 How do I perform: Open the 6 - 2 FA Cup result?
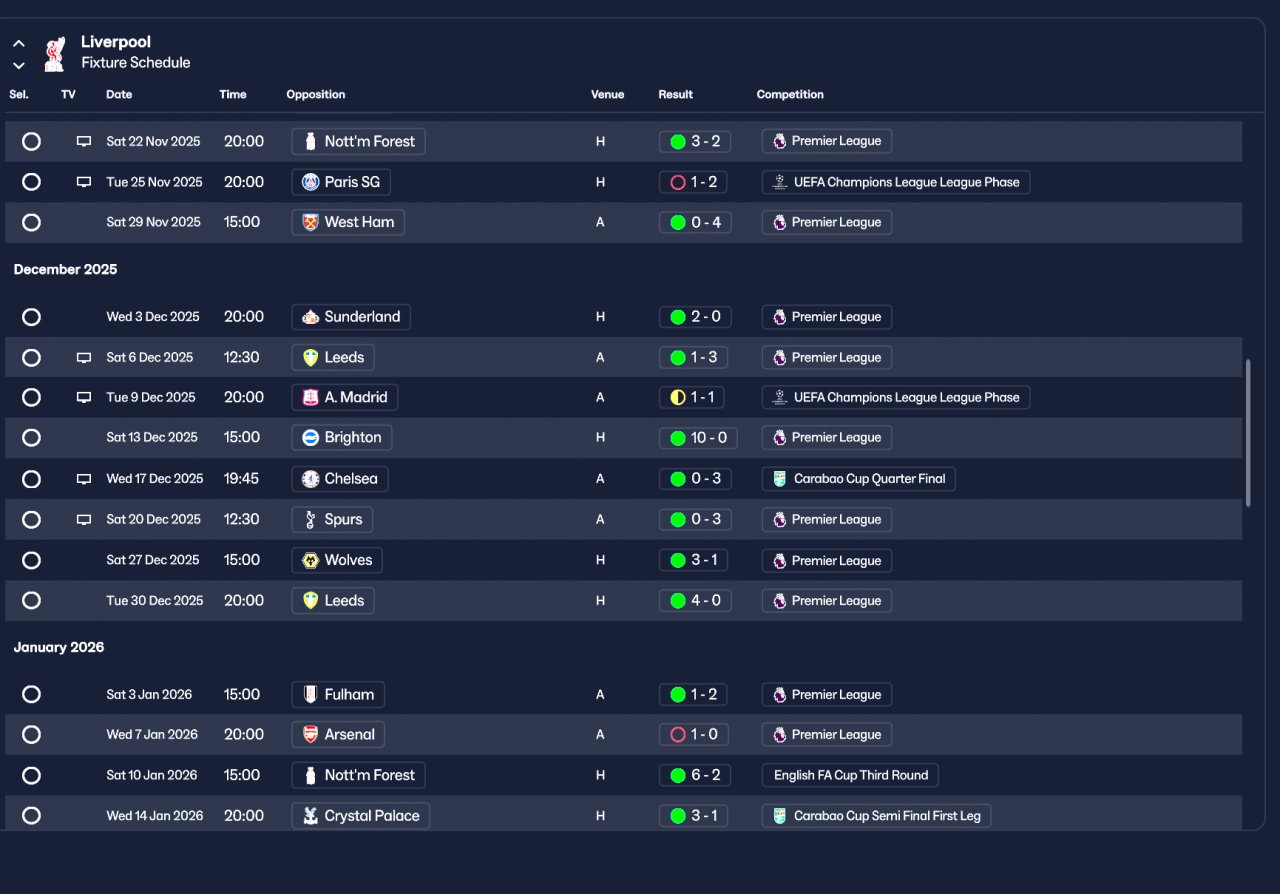695,775
